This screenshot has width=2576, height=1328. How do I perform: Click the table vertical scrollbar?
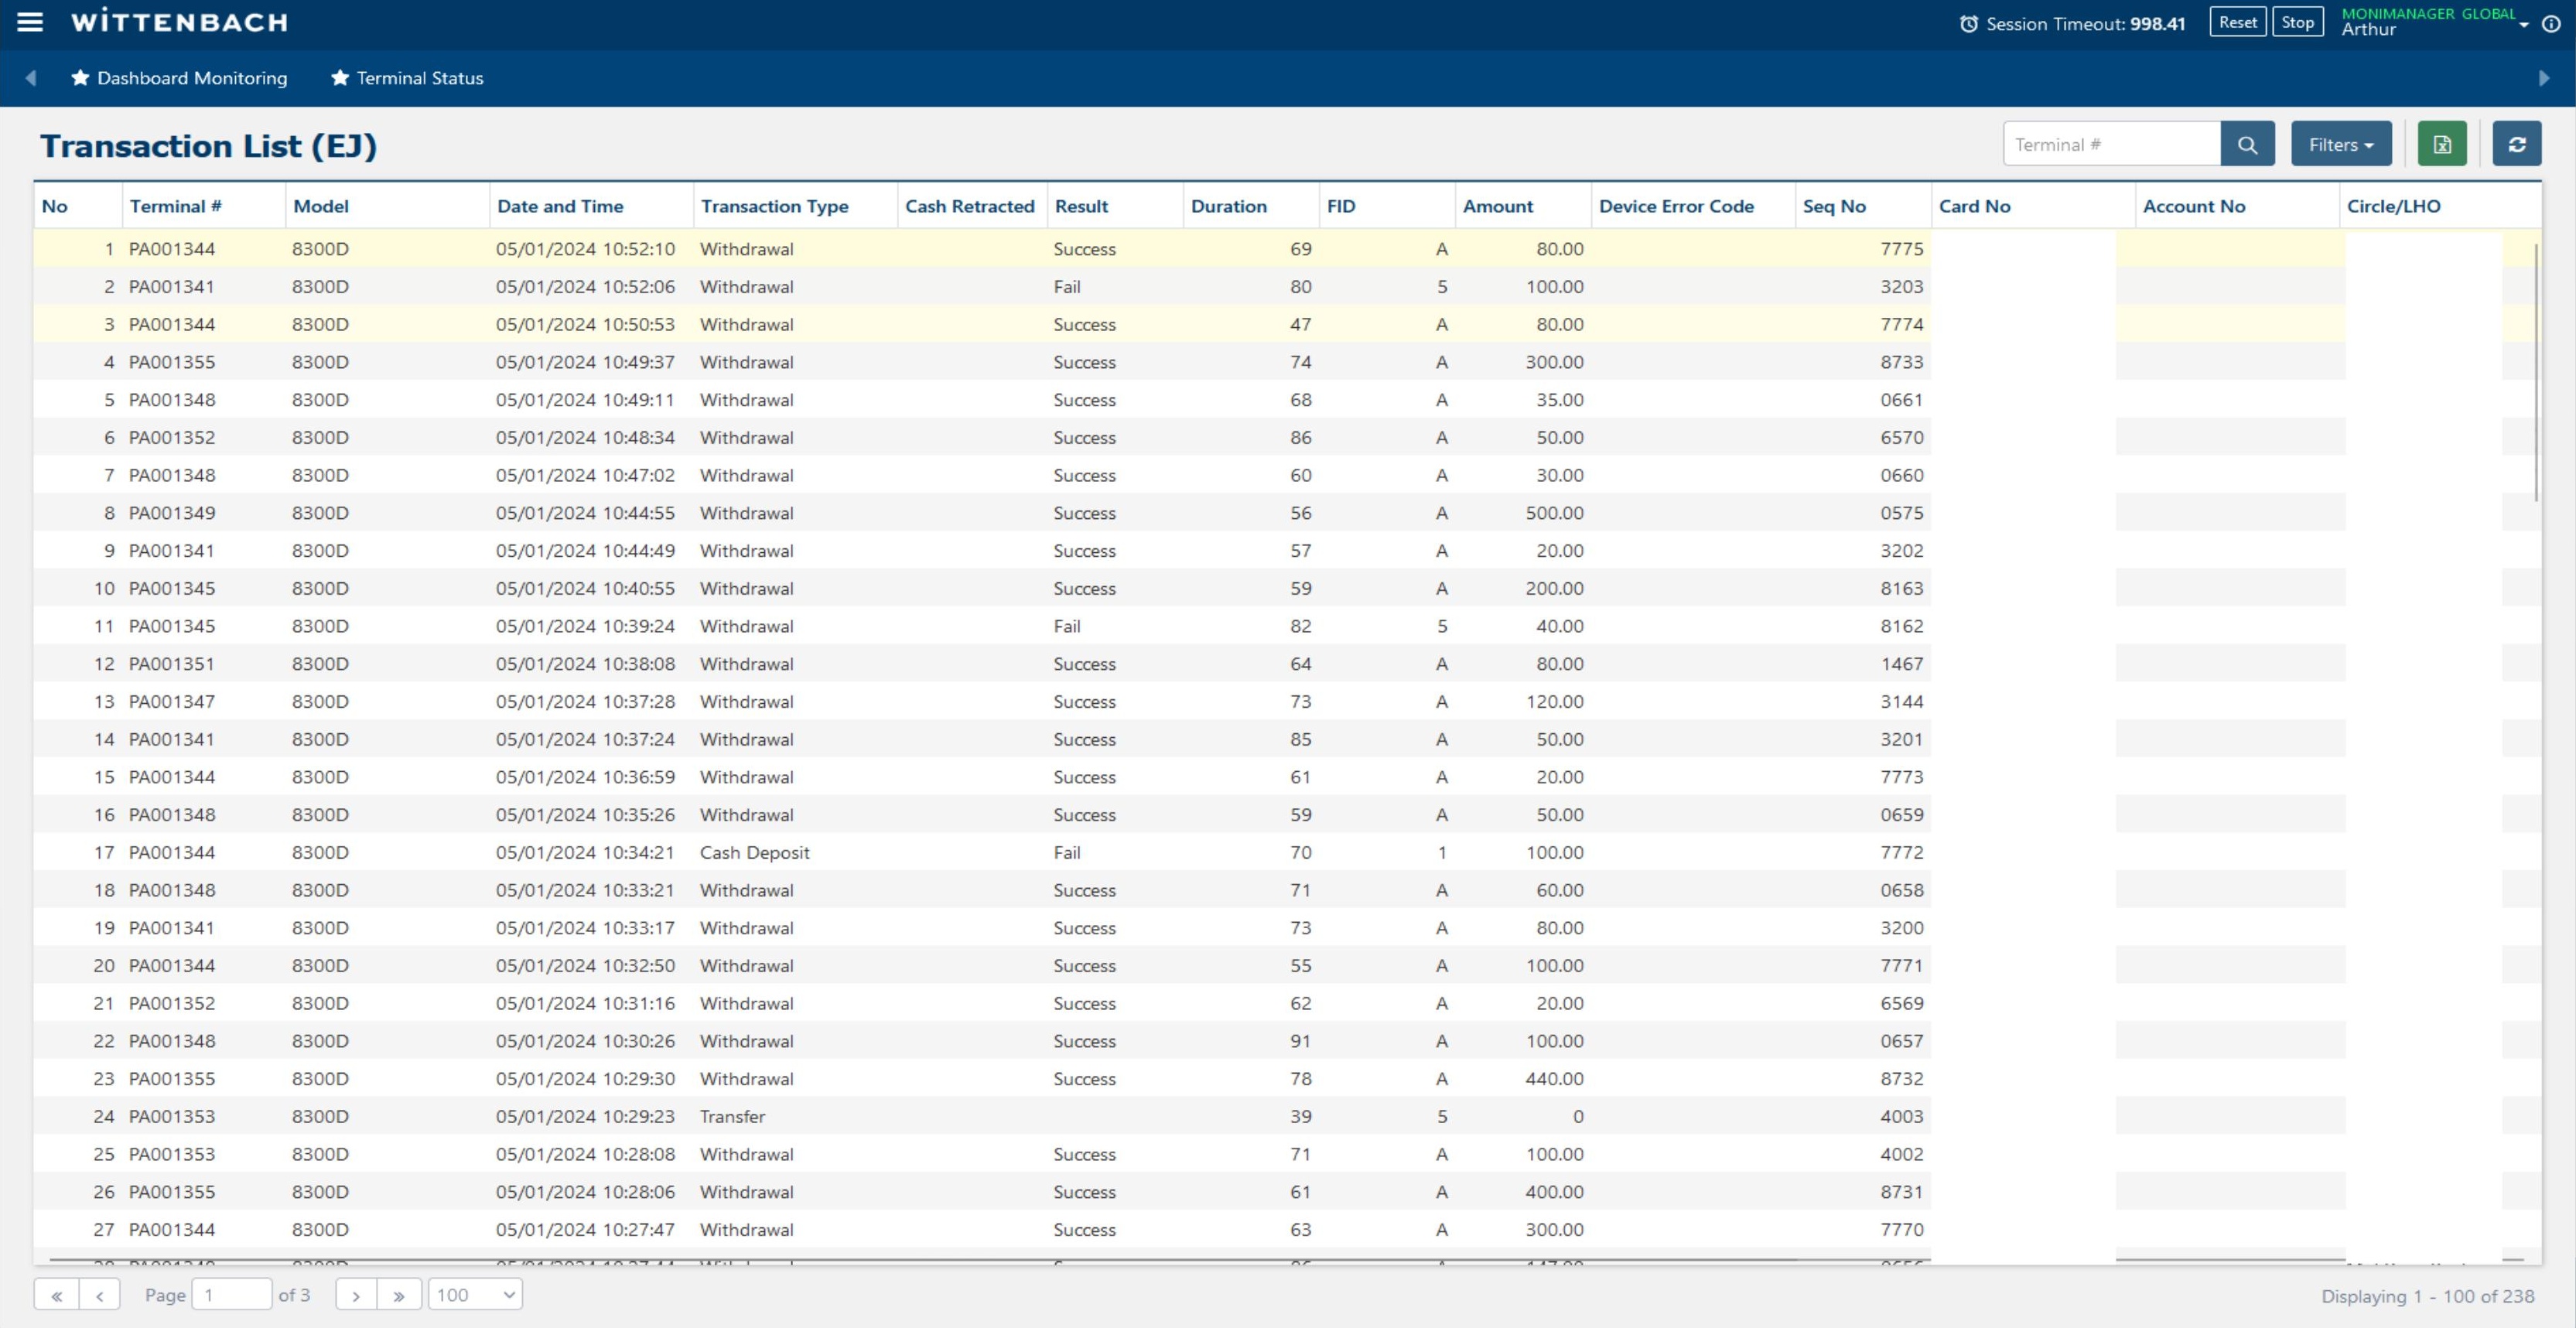pyautogui.click(x=2537, y=371)
